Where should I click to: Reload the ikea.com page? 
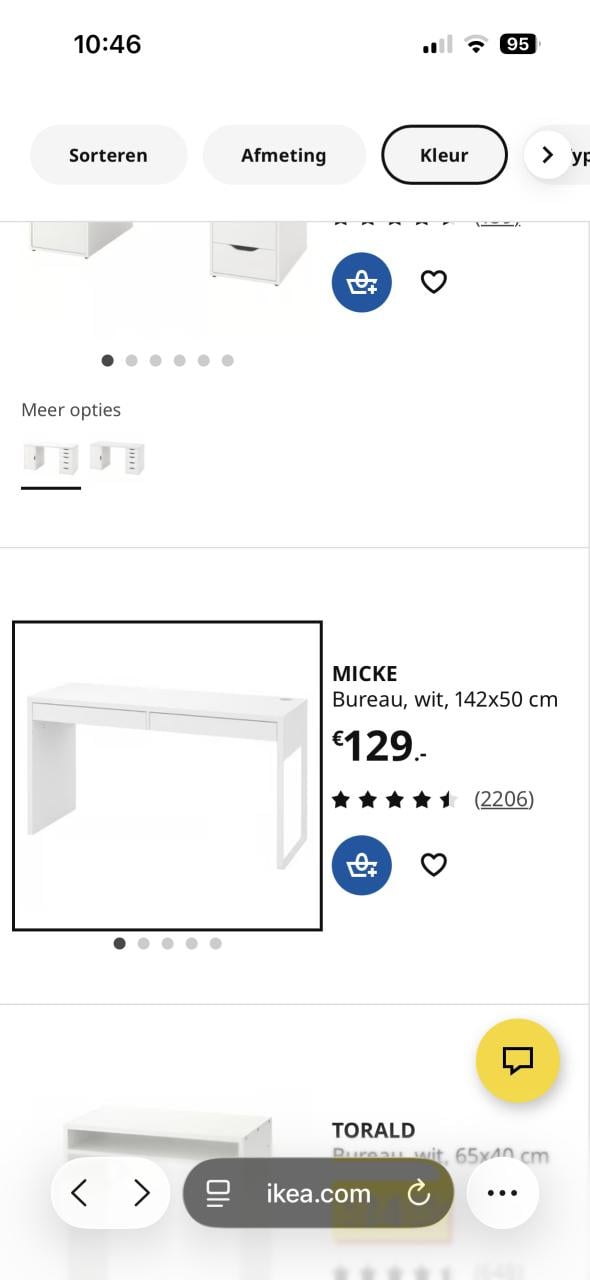click(419, 1192)
